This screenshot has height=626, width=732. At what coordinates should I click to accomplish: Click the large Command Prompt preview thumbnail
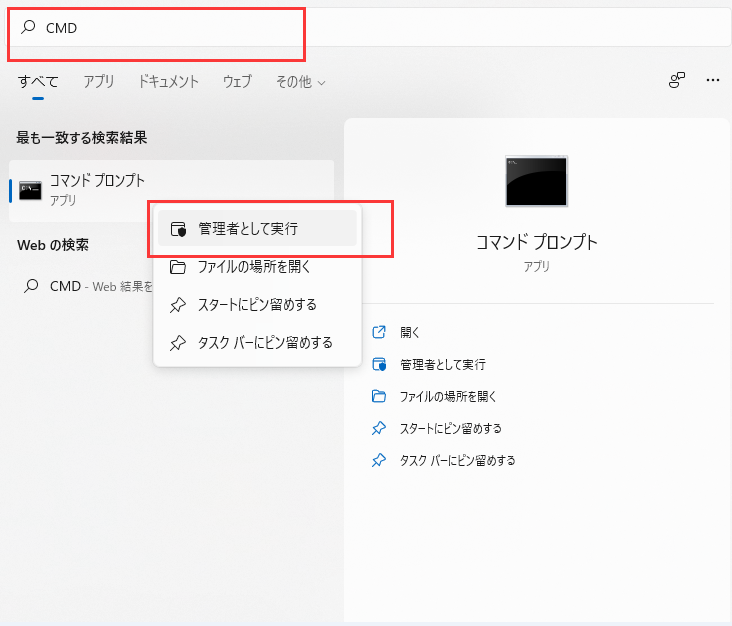(x=536, y=181)
